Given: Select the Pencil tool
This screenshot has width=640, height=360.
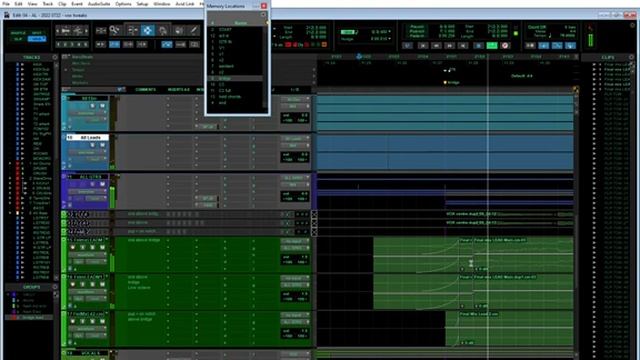Looking at the screenshot, I should (x=194, y=30).
